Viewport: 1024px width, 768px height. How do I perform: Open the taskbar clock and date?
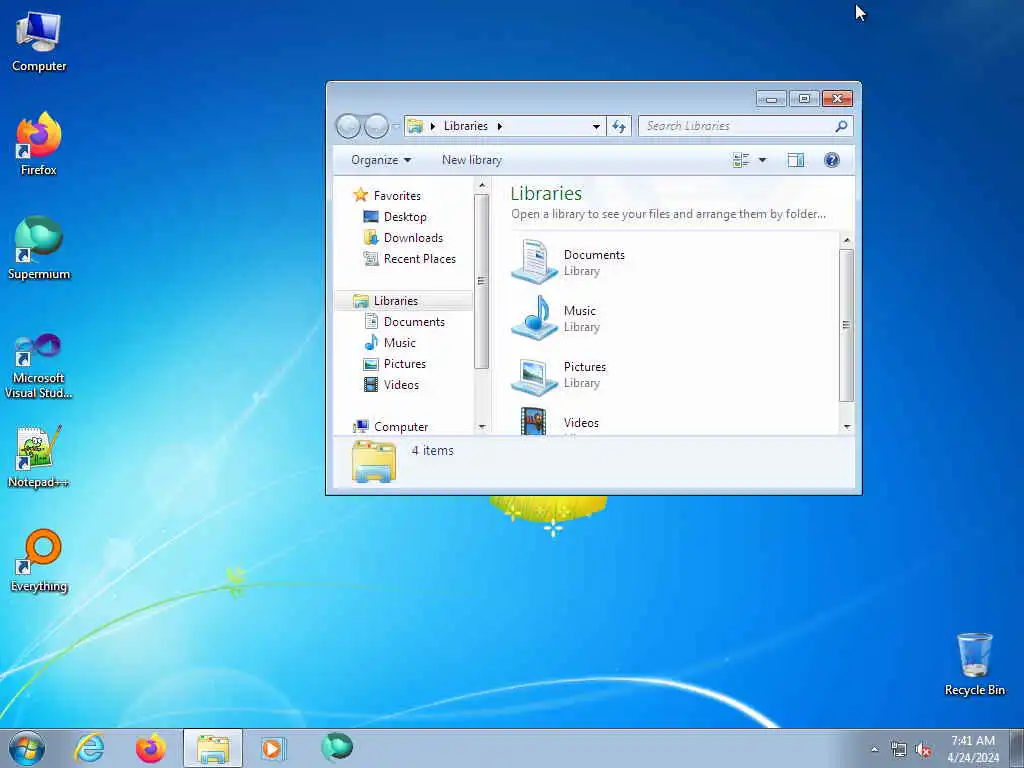coord(973,748)
